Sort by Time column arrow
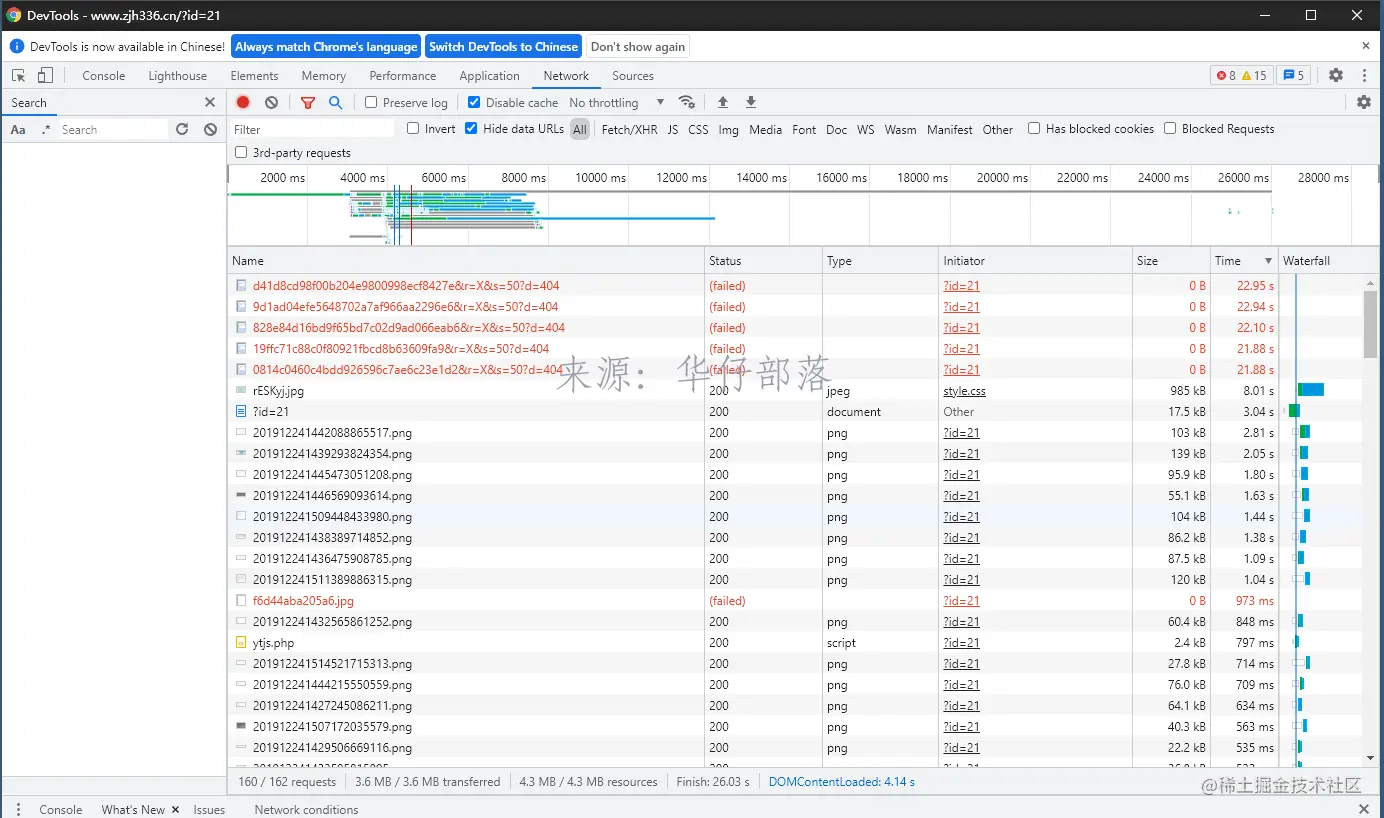The height and width of the screenshot is (818, 1384). pyautogui.click(x=1269, y=261)
